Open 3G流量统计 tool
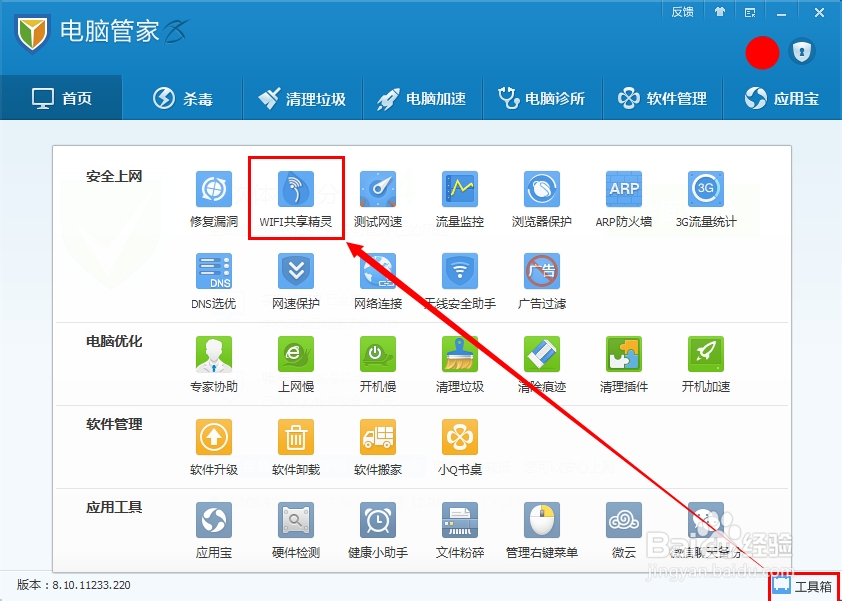Image resolution: width=842 pixels, height=601 pixels. pyautogui.click(x=706, y=199)
